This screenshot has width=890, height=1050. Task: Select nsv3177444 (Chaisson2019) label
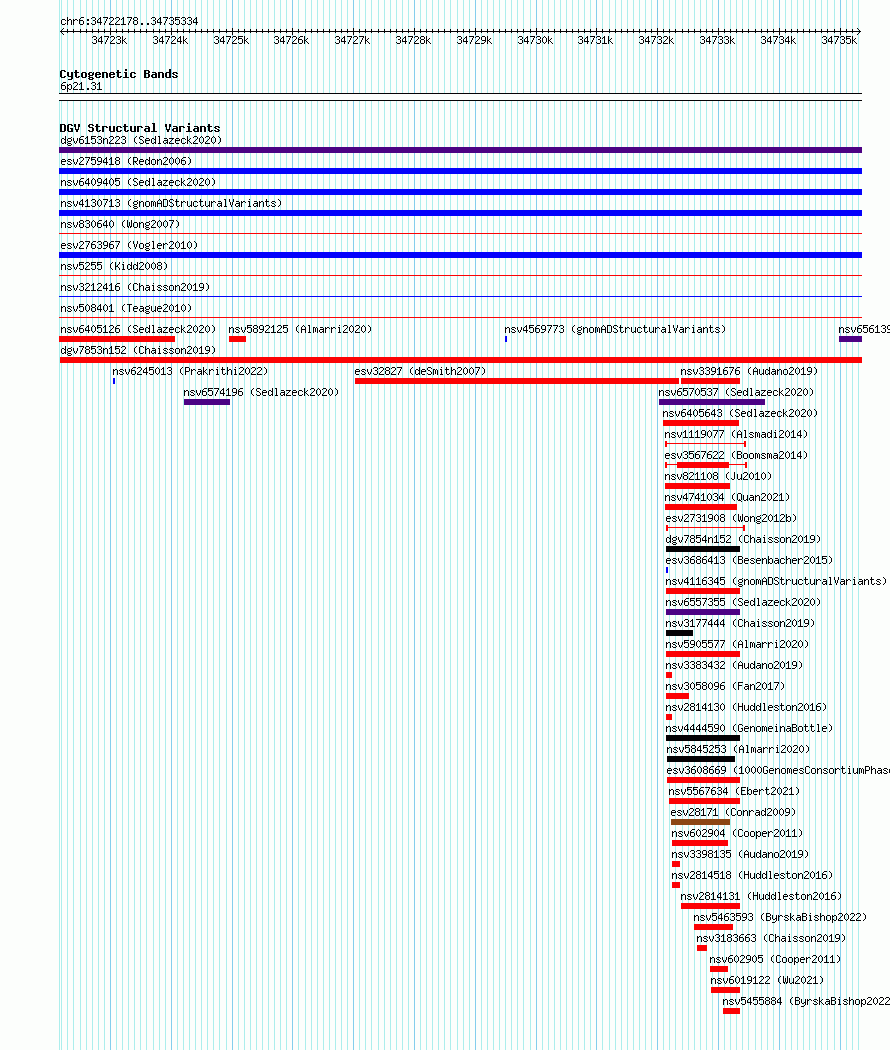[740, 623]
